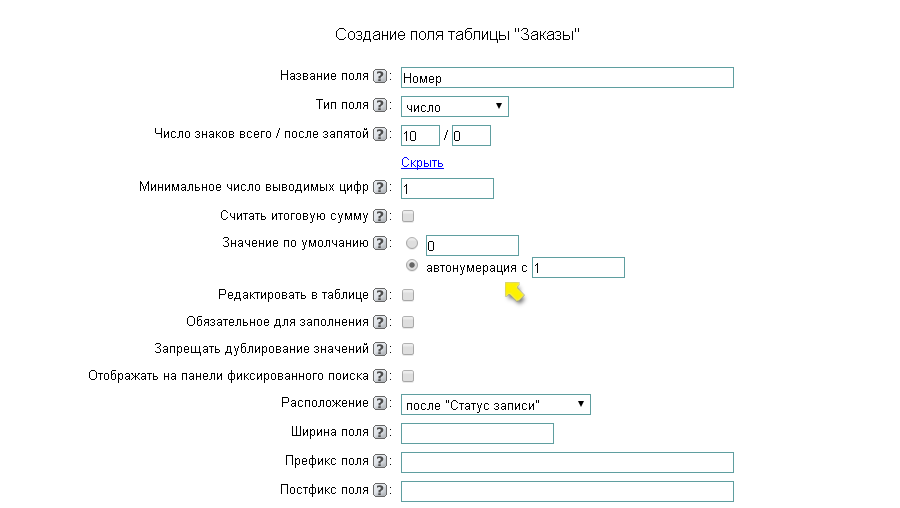Screen dimensions: 900x508
Task: Click help icon for "Значение по умолчанию"
Action: 379,243
